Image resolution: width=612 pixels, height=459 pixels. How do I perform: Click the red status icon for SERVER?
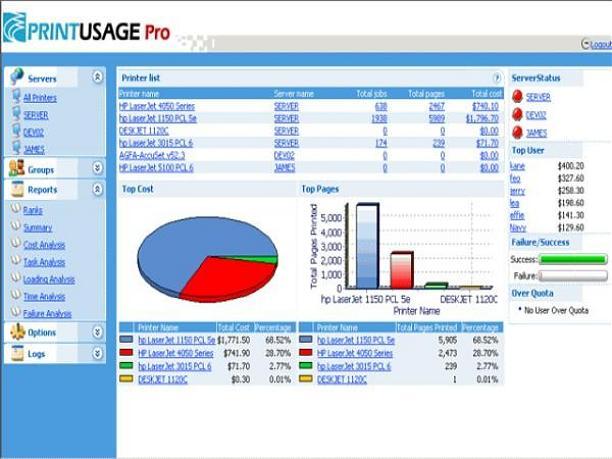click(517, 96)
